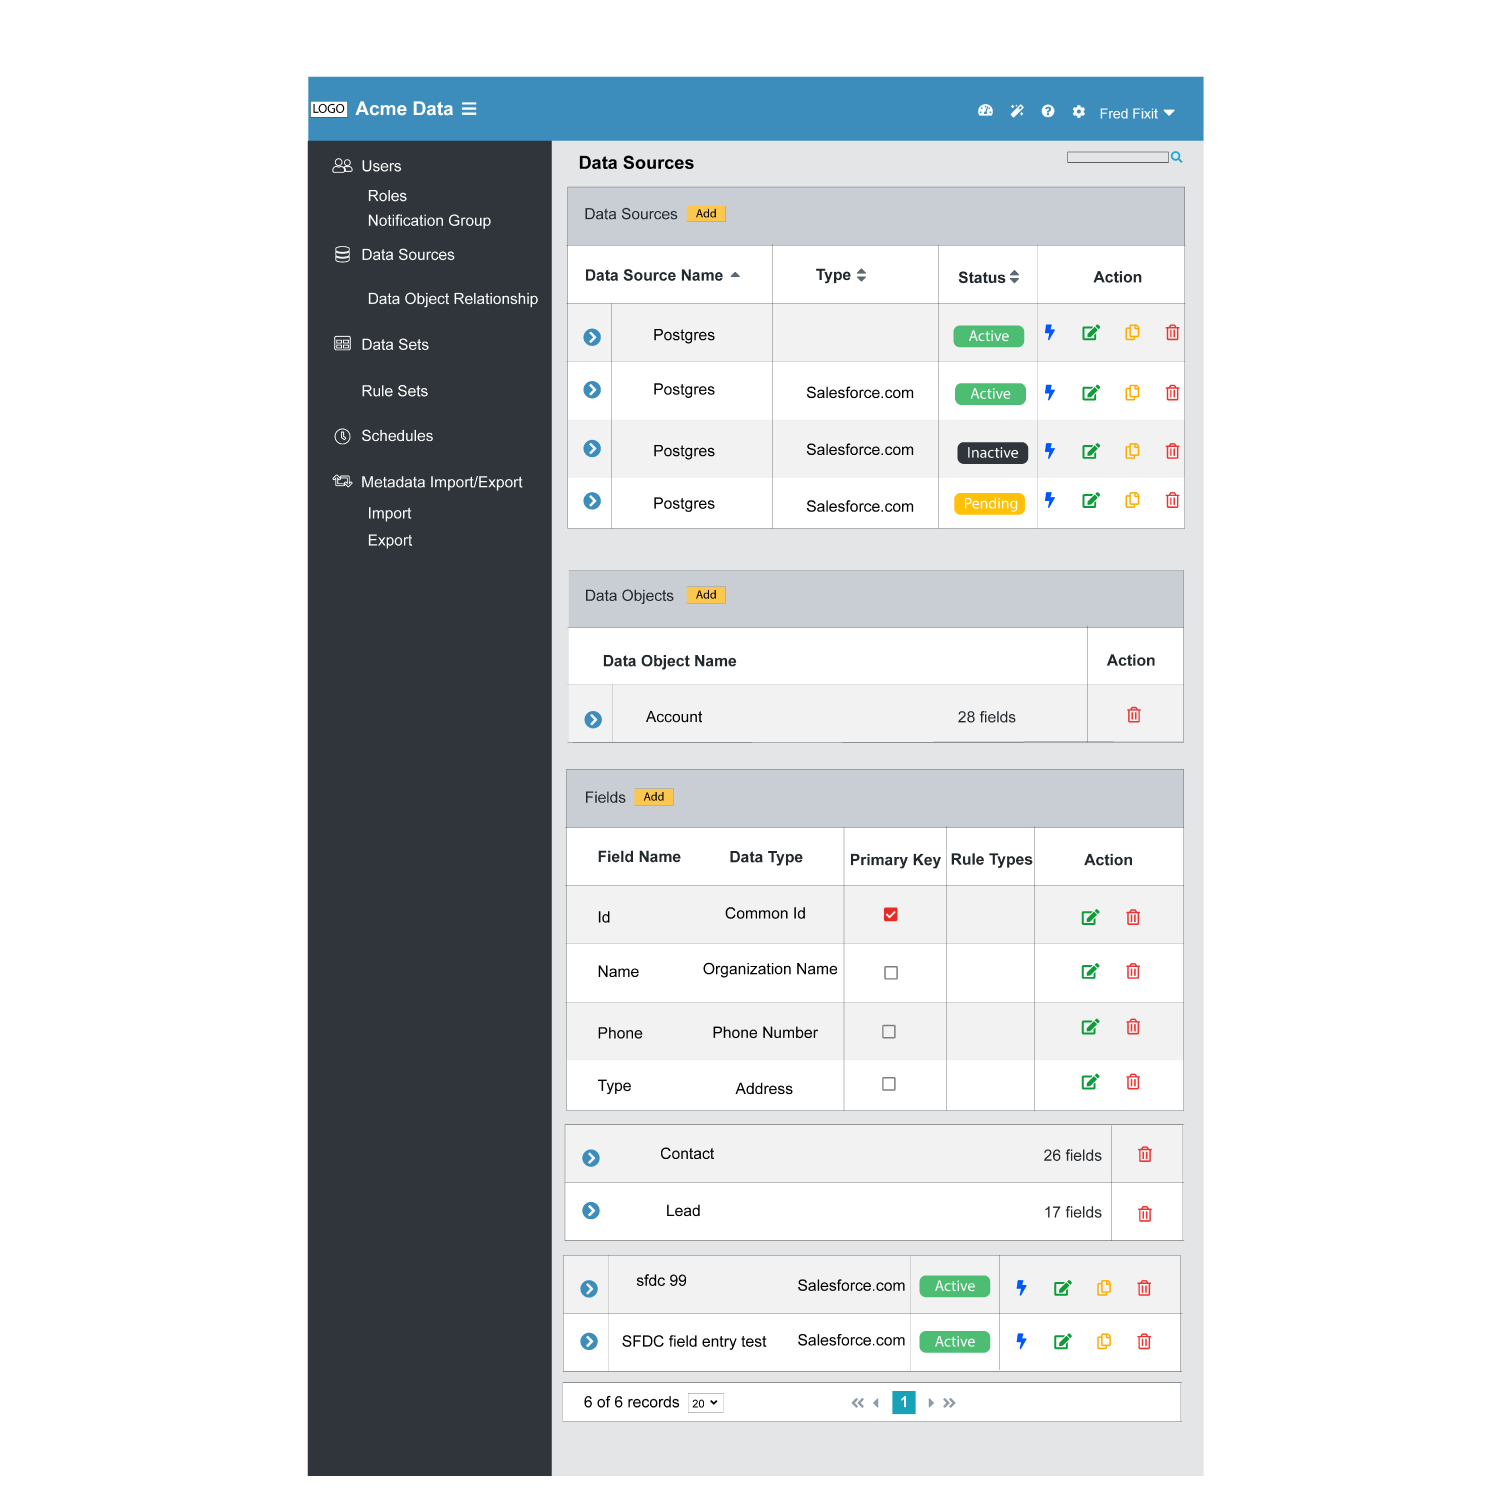Click the search magnifier icon

tap(1177, 157)
